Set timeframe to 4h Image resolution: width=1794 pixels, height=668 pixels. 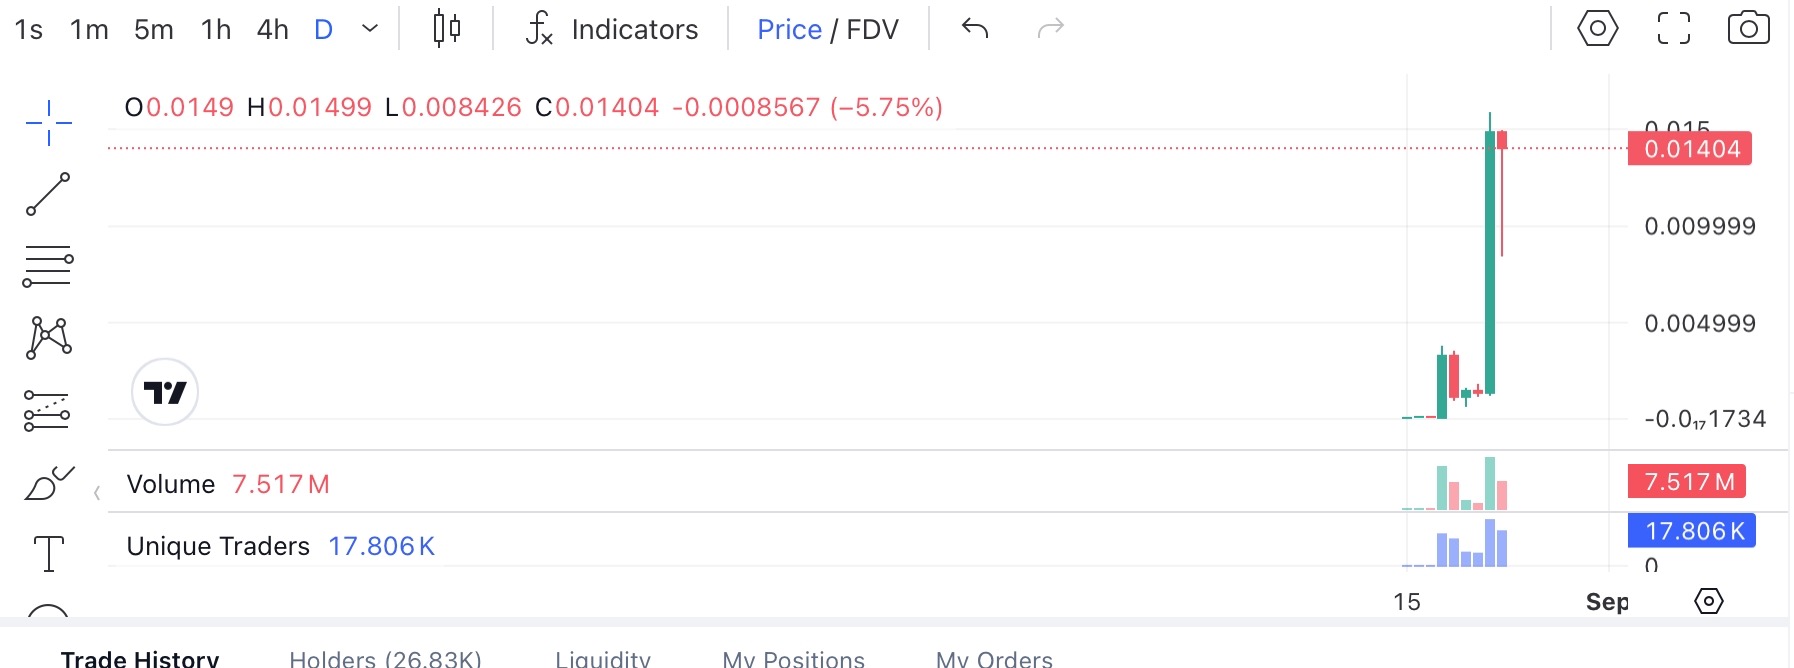tap(272, 30)
